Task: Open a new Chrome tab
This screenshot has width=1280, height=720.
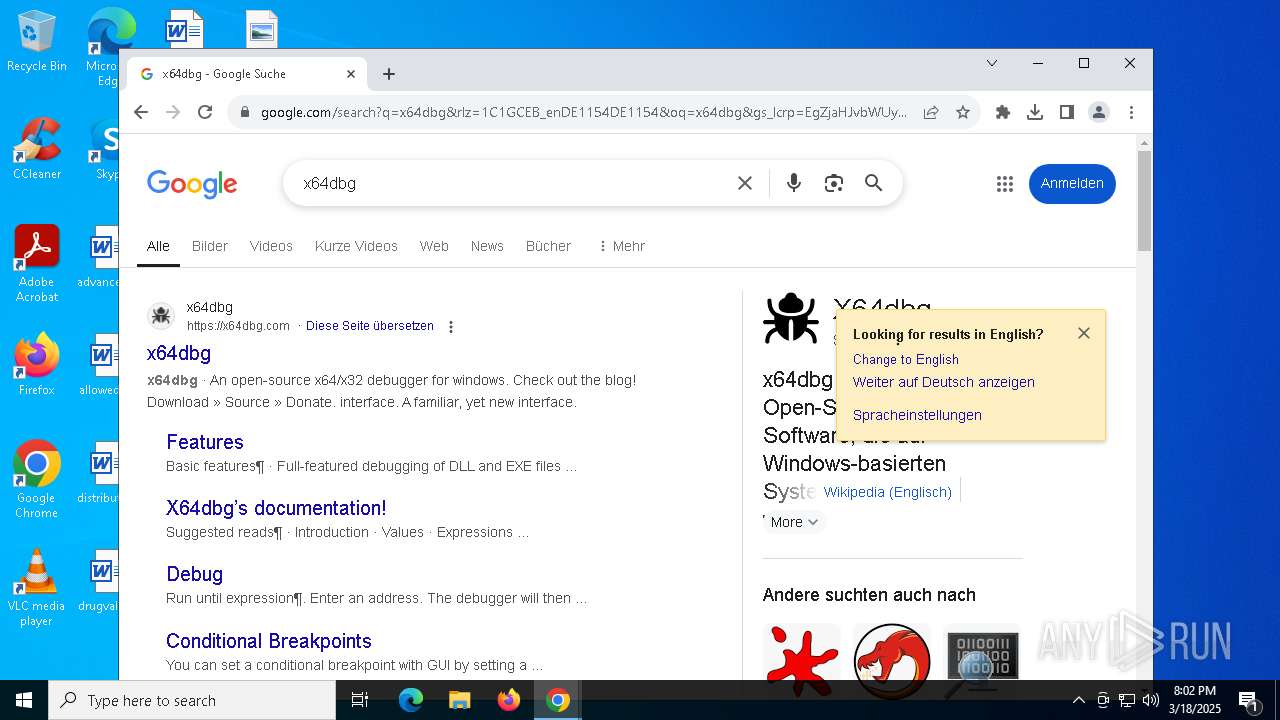Action: click(389, 74)
